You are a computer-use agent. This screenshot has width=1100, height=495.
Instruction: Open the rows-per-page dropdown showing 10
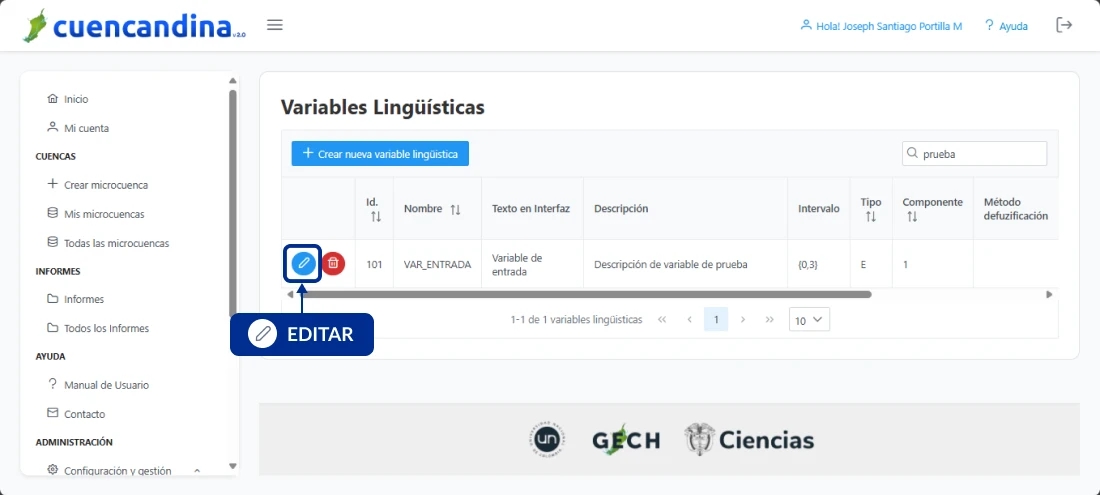pos(809,319)
